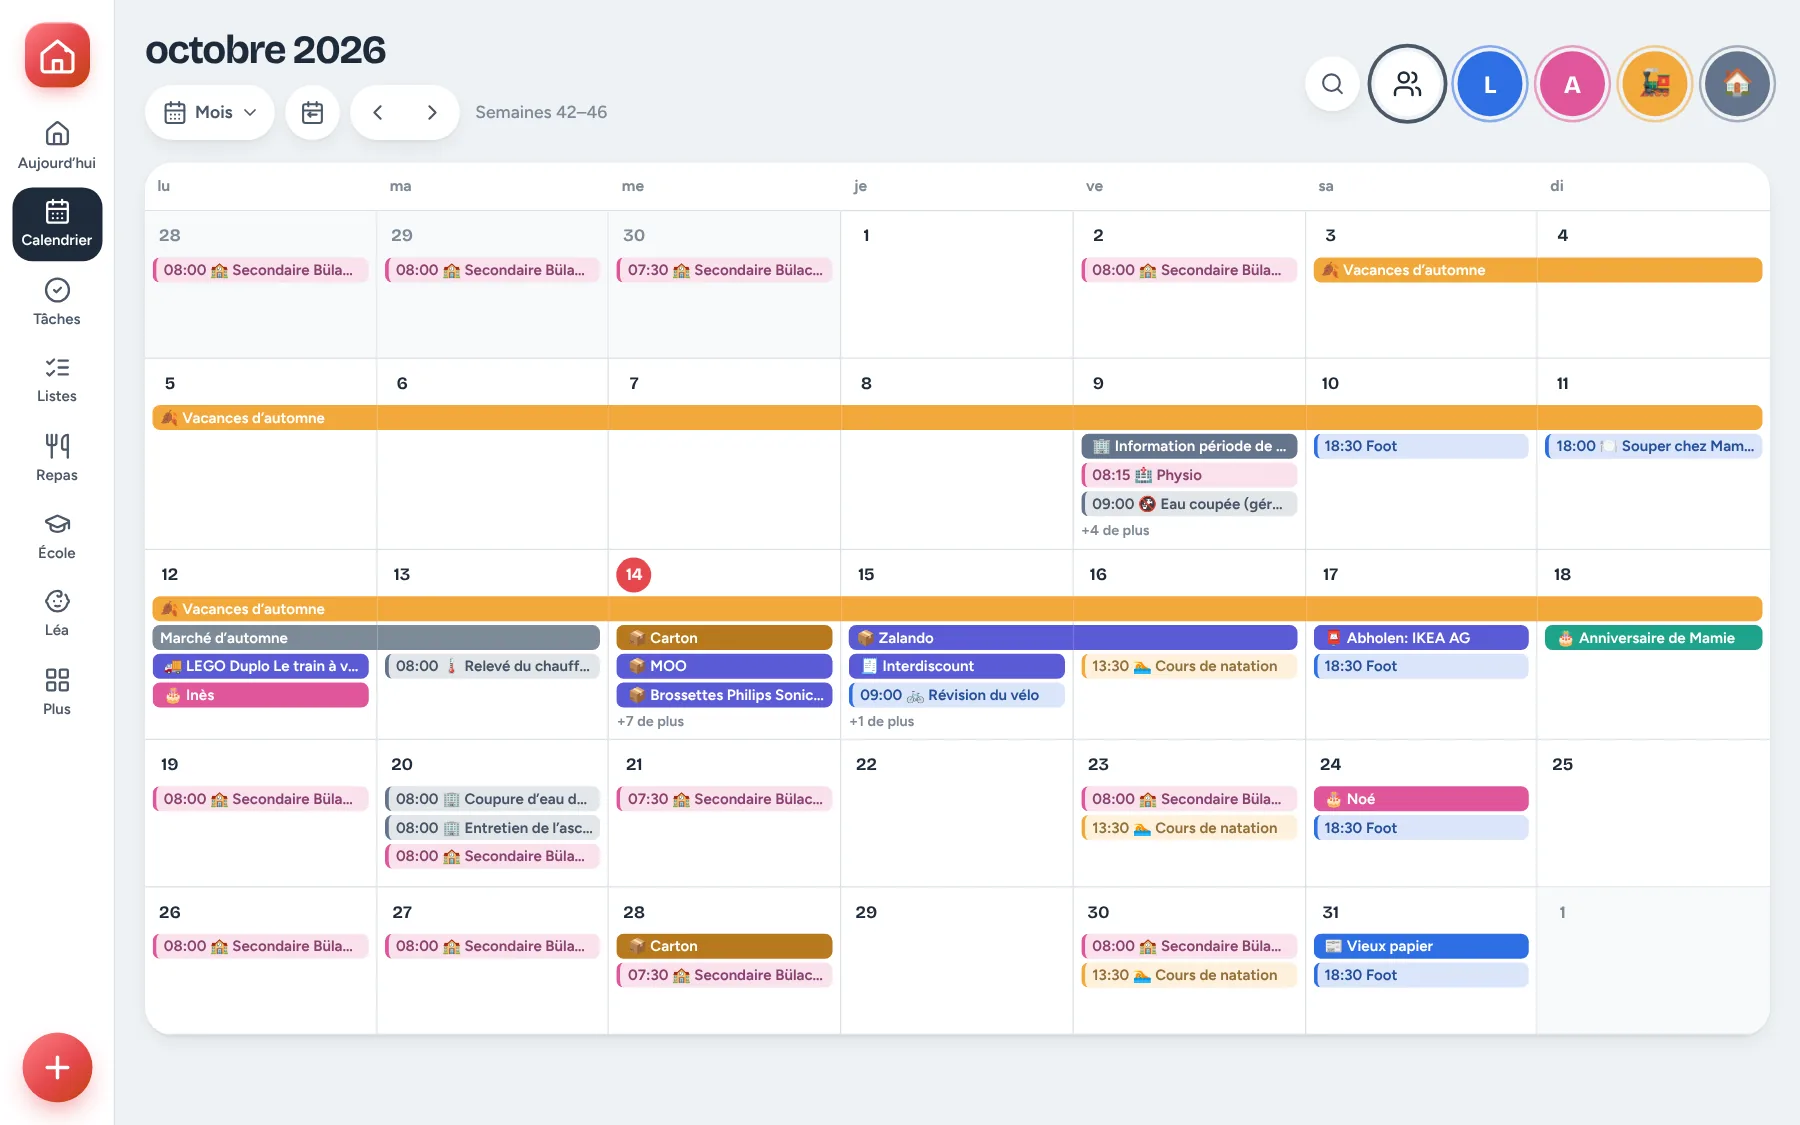Image resolution: width=1800 pixels, height=1125 pixels.
Task: Toggle member A calendar filter
Action: 1572,84
